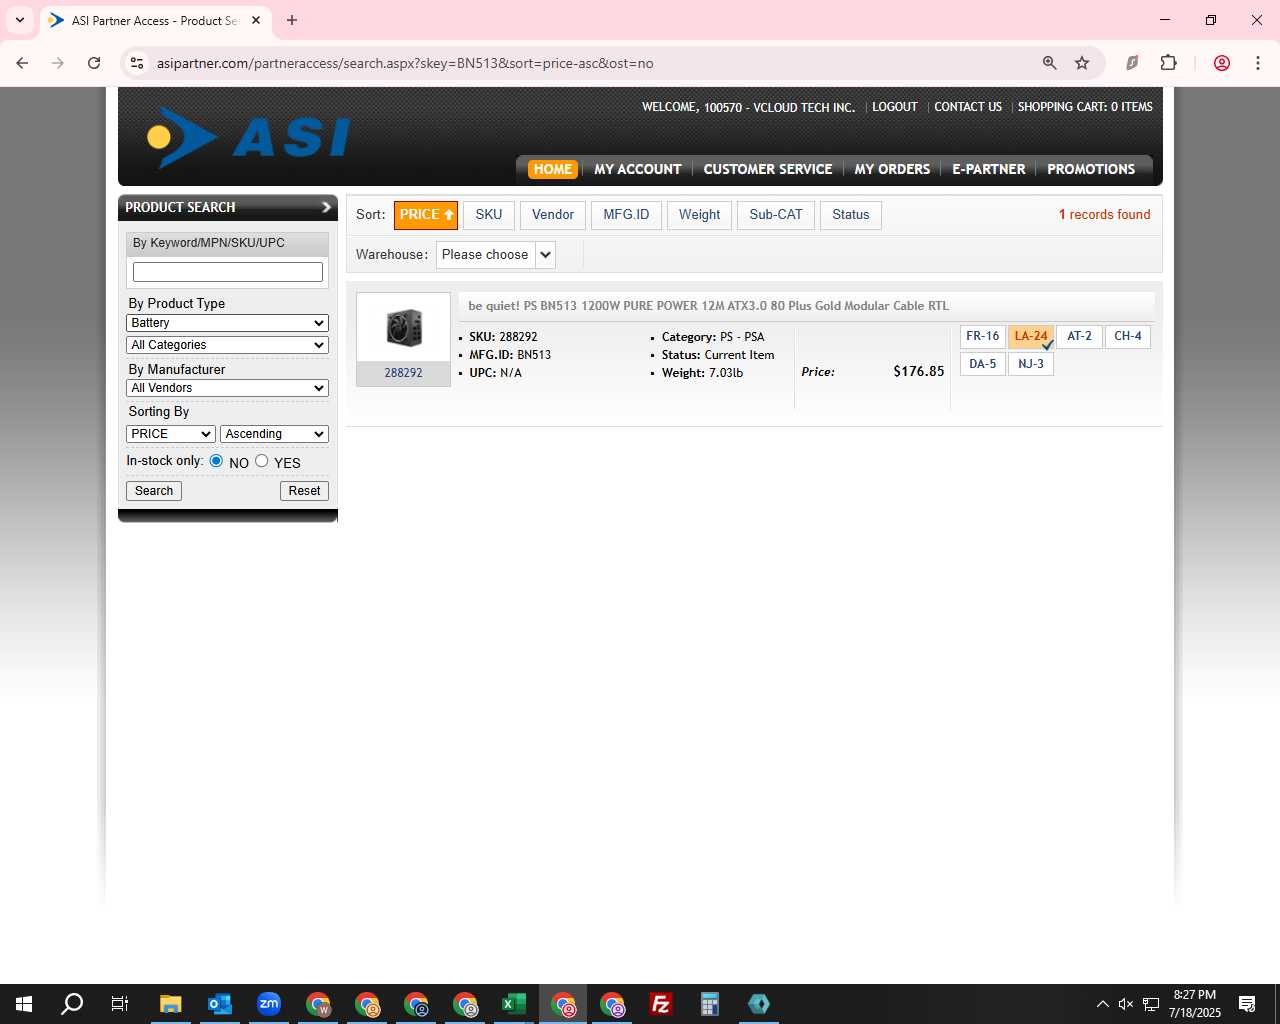This screenshot has height=1024, width=1280.
Task: Open the Warehouse 'Please choose' dropdown
Action: 496,255
